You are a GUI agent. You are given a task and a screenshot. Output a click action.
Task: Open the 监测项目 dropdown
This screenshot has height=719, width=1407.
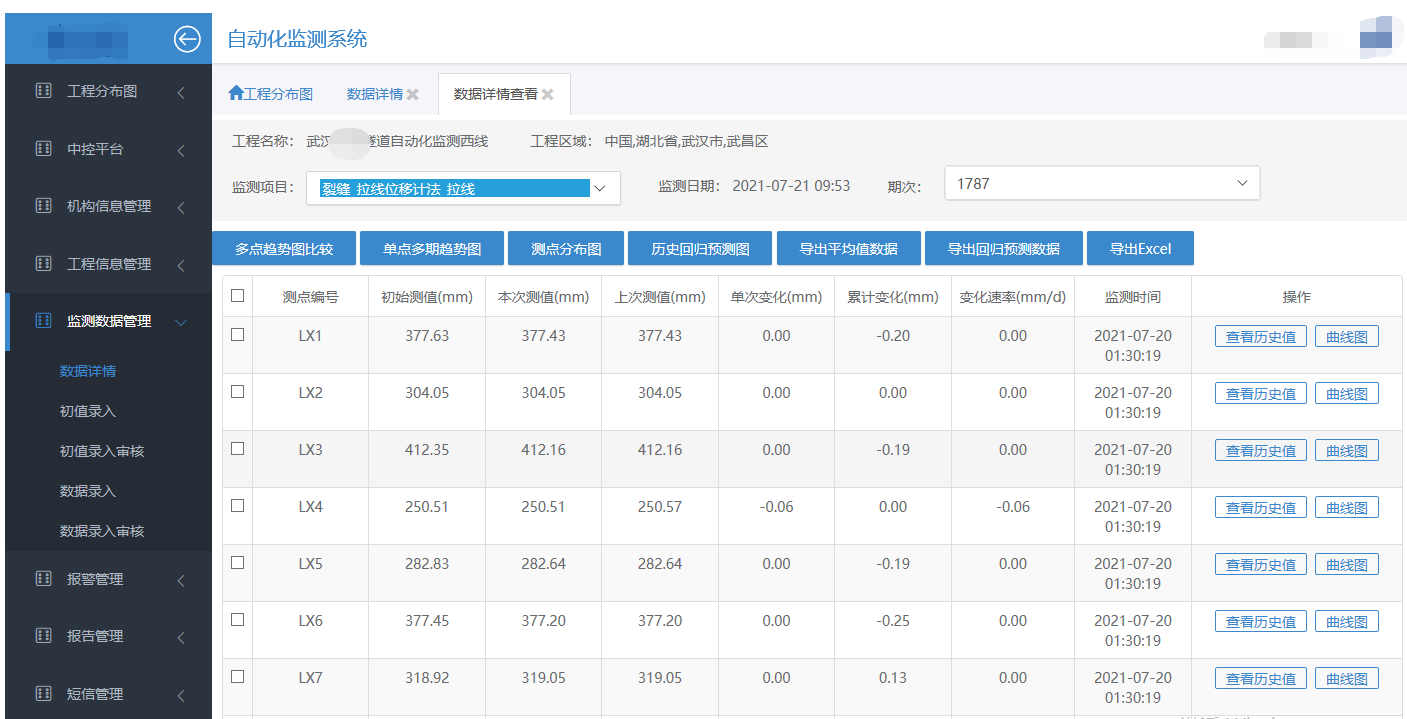coord(463,187)
